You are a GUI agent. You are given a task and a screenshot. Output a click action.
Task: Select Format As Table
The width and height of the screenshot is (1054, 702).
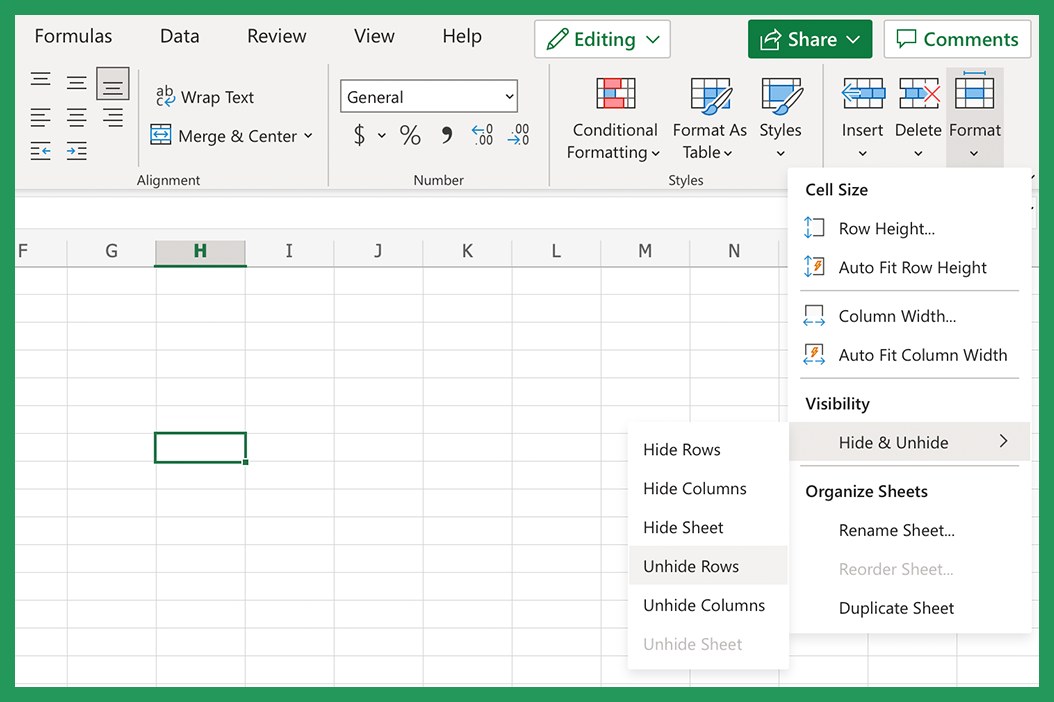[709, 120]
